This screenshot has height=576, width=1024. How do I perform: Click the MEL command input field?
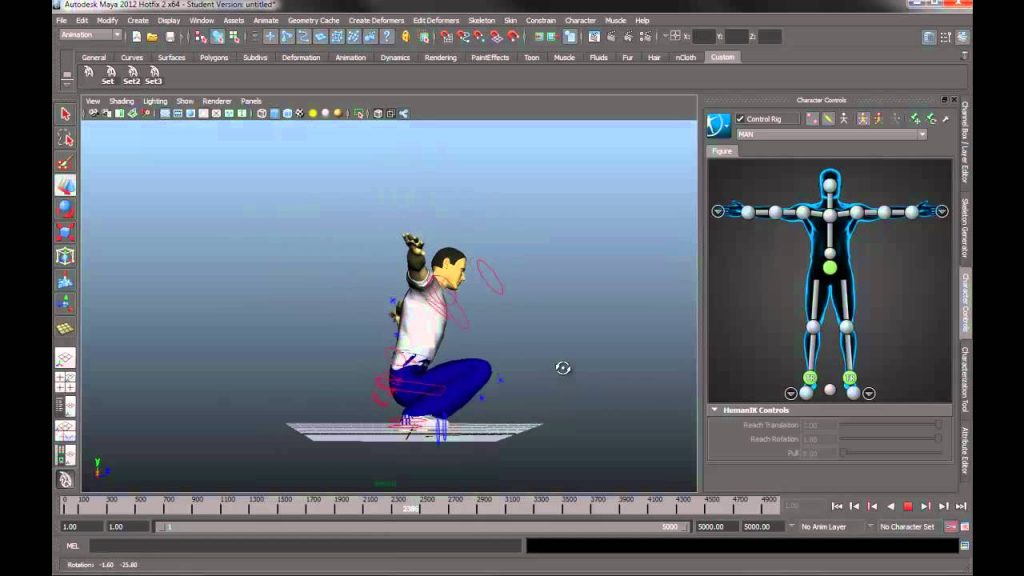(x=306, y=546)
